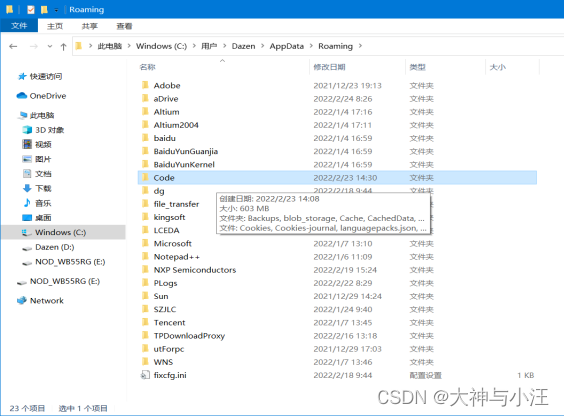Click the baidu folder icon
Viewport: 564px width, 416px height.
[145, 138]
